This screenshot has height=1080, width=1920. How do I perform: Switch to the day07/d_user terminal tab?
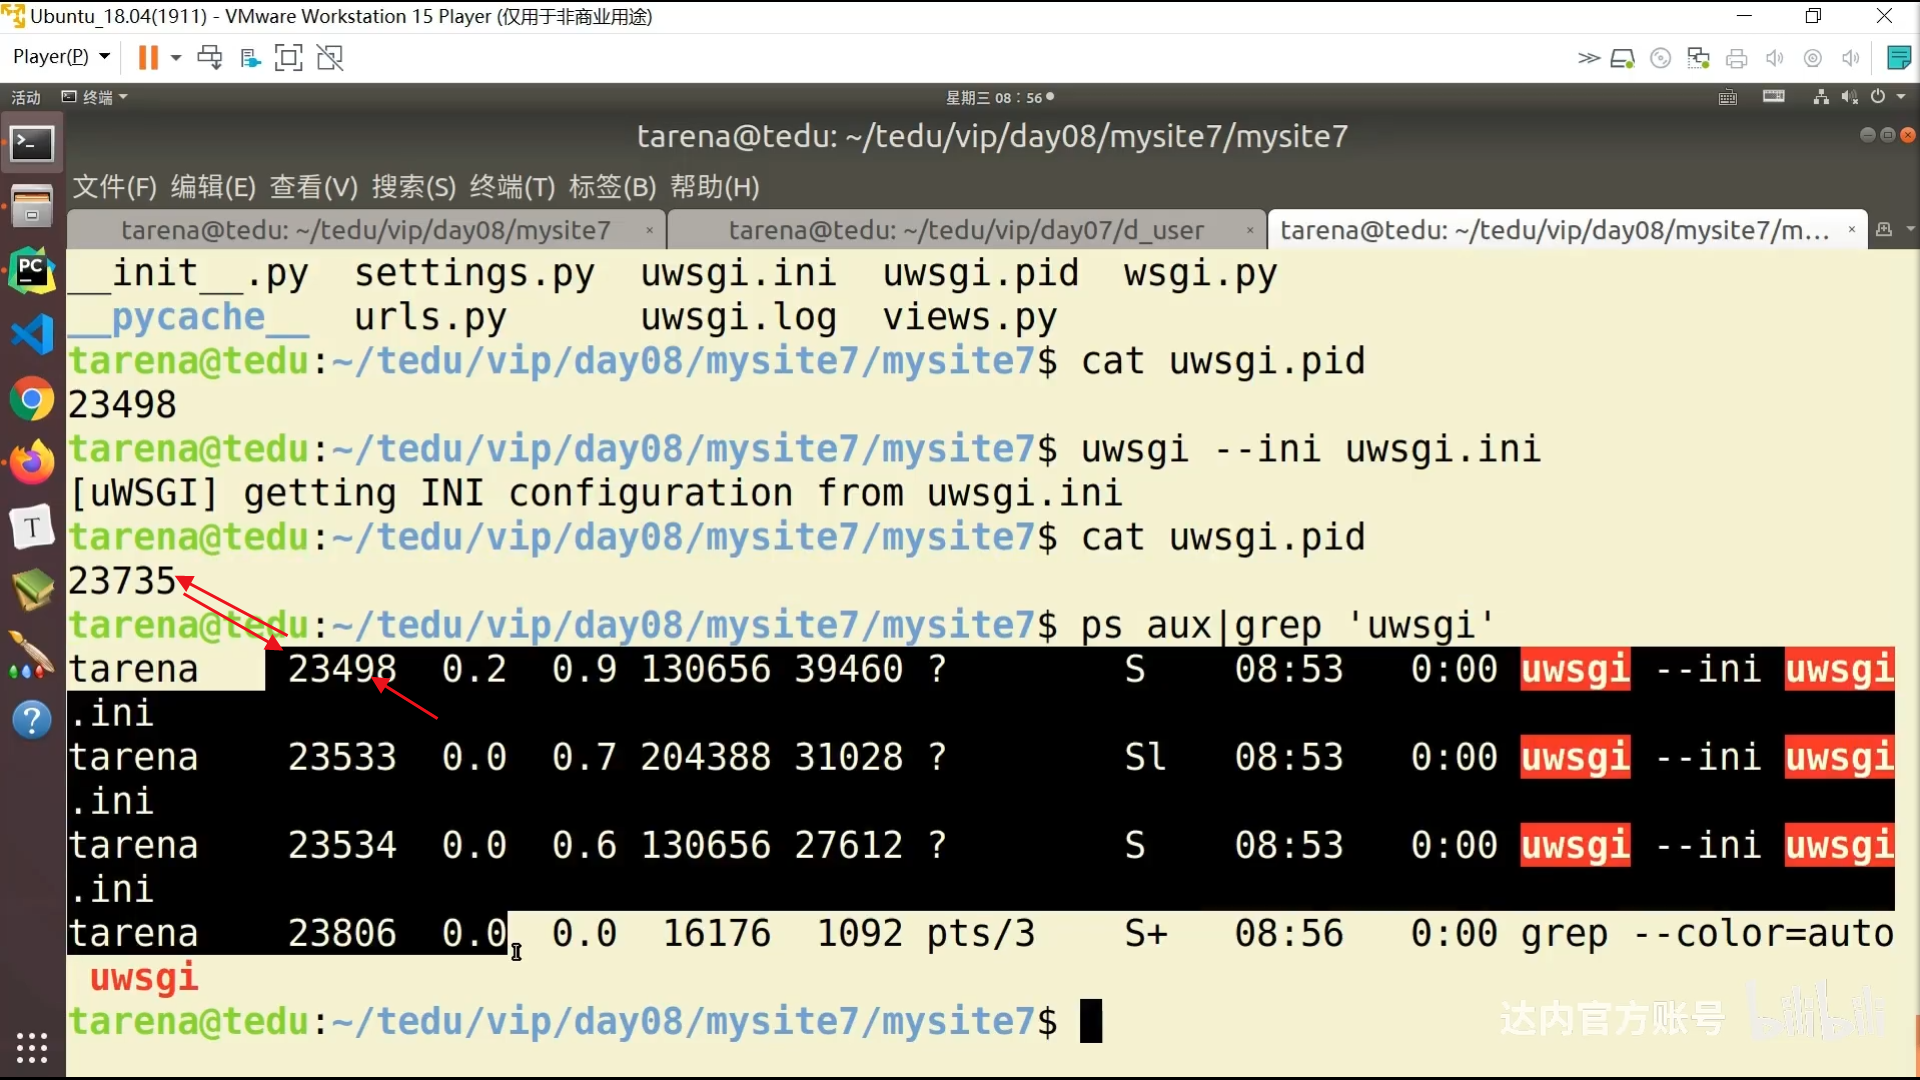965,230
